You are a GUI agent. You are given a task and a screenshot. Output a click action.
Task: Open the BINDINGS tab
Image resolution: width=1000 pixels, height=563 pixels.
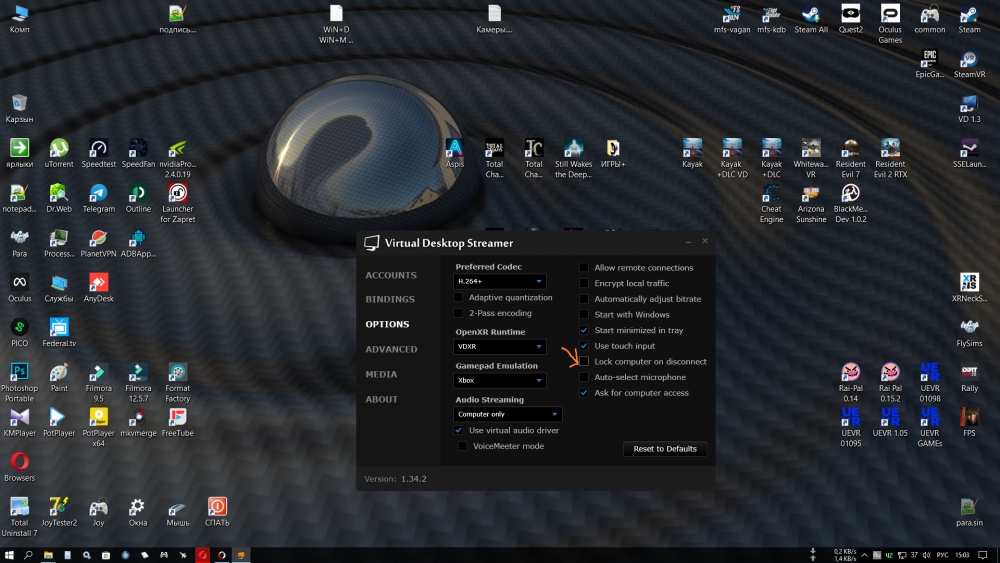click(x=390, y=299)
